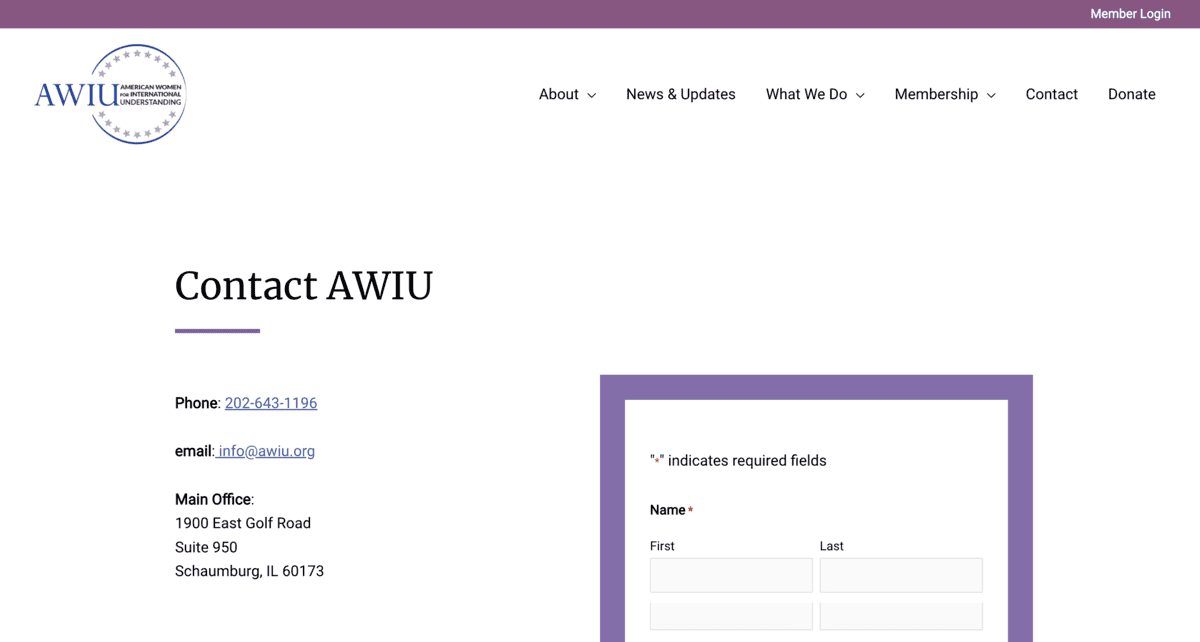Open the Member Login link

pyautogui.click(x=1130, y=14)
